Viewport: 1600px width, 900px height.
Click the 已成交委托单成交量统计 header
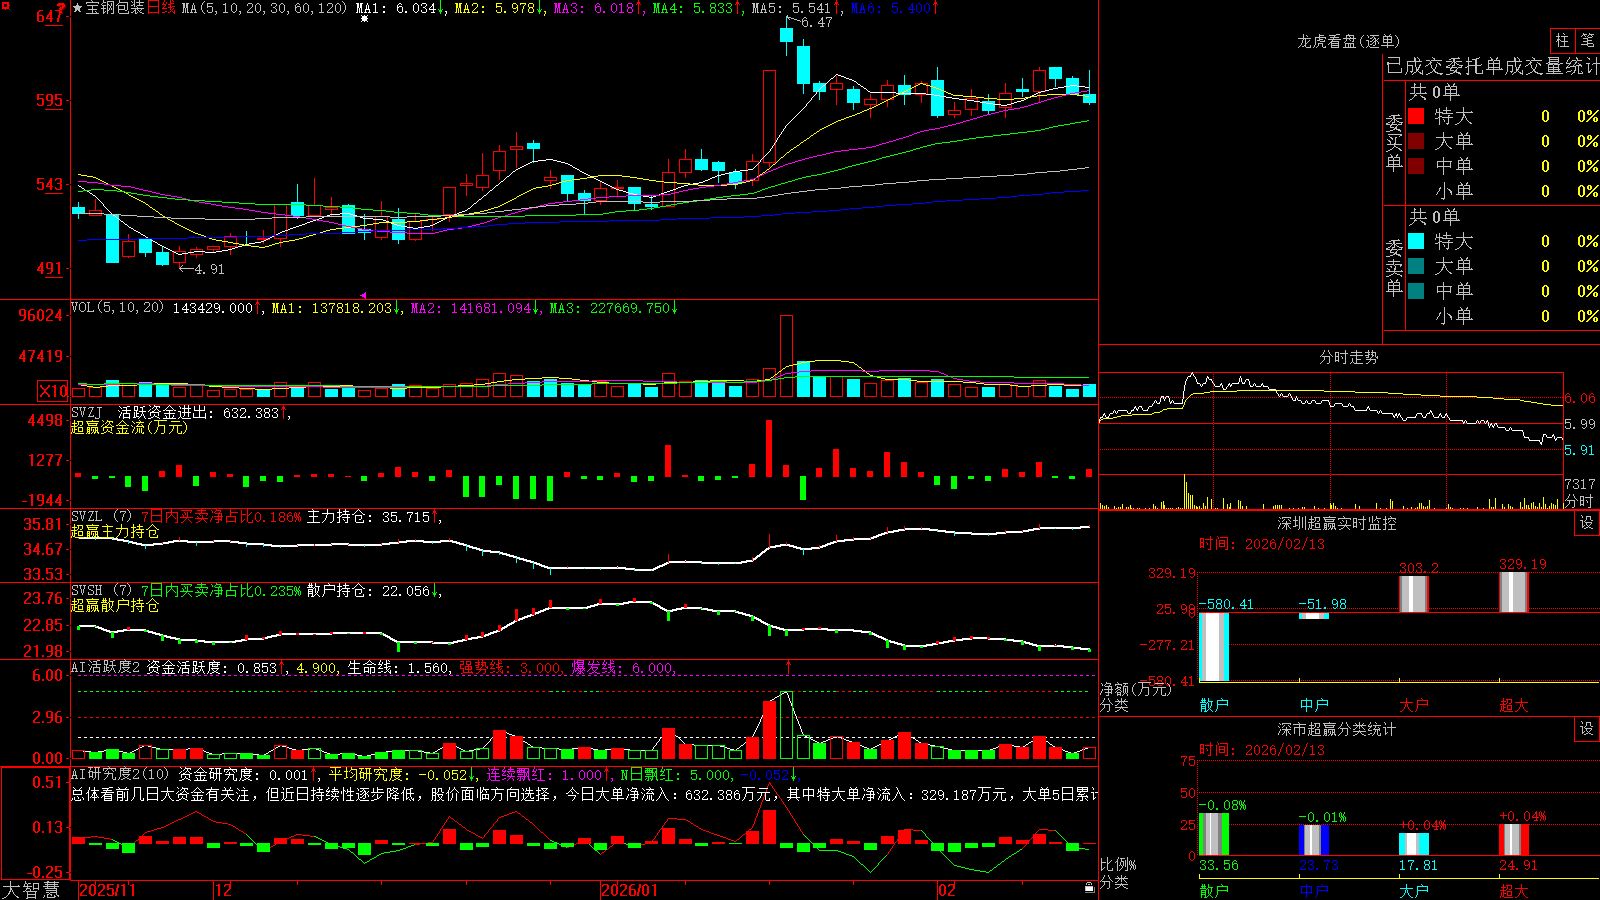tap(1492, 66)
